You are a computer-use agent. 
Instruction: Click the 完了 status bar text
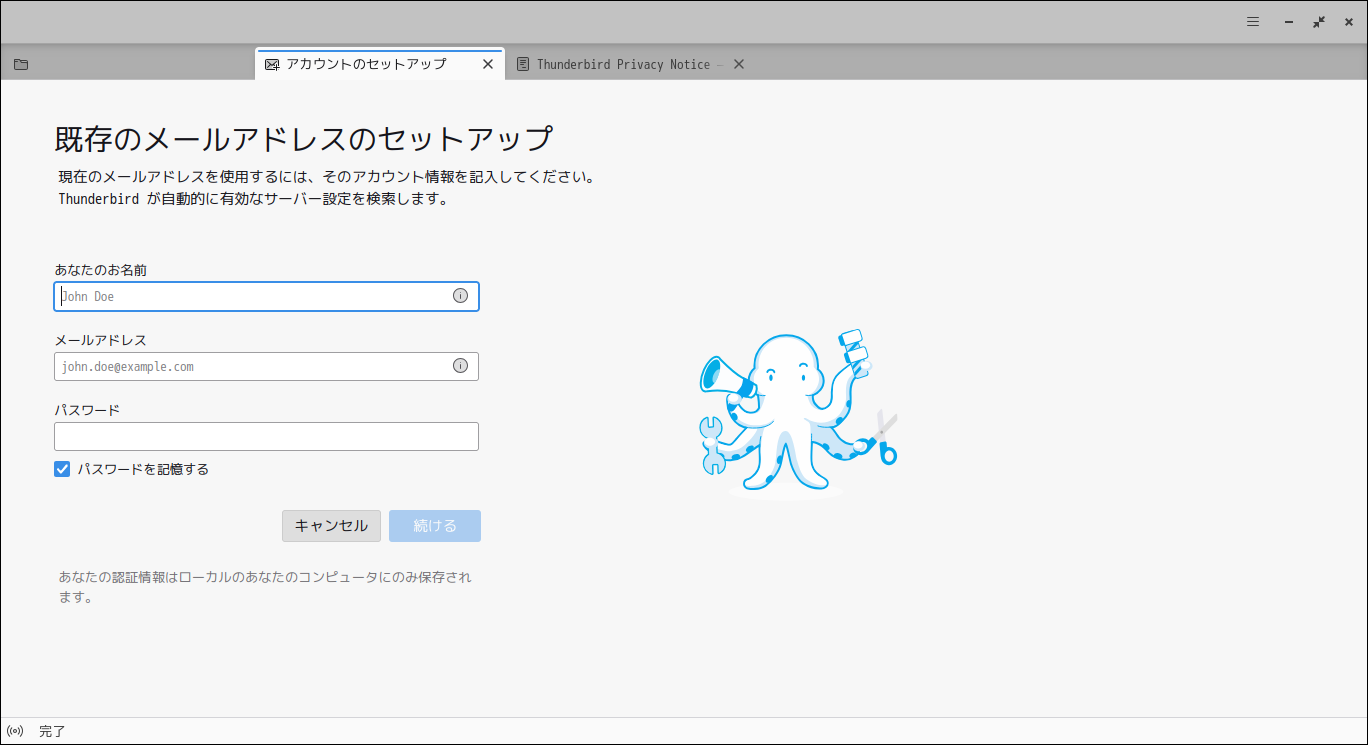(x=52, y=731)
